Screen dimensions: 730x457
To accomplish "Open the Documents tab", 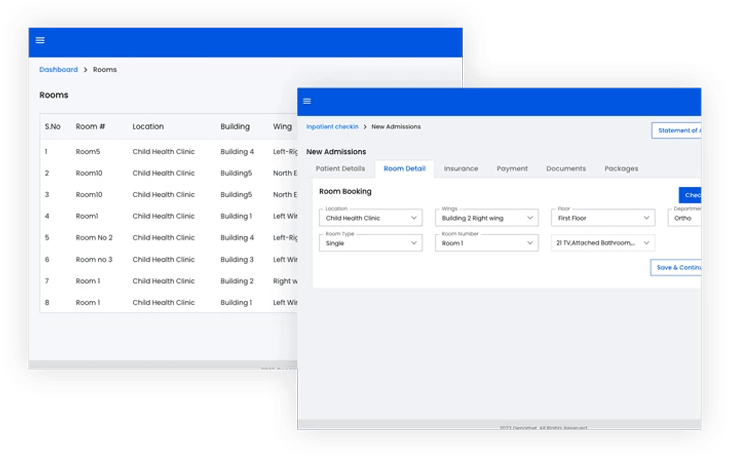I will pos(566,169).
